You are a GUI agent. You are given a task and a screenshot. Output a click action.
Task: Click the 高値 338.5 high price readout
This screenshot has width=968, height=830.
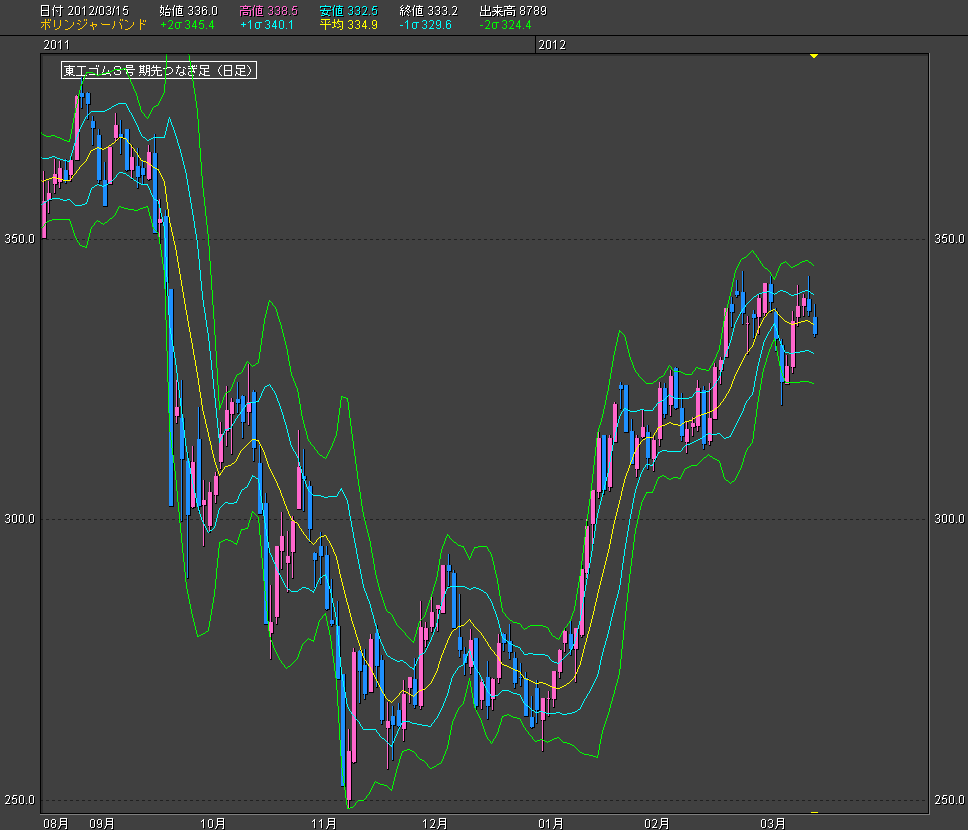pos(268,10)
